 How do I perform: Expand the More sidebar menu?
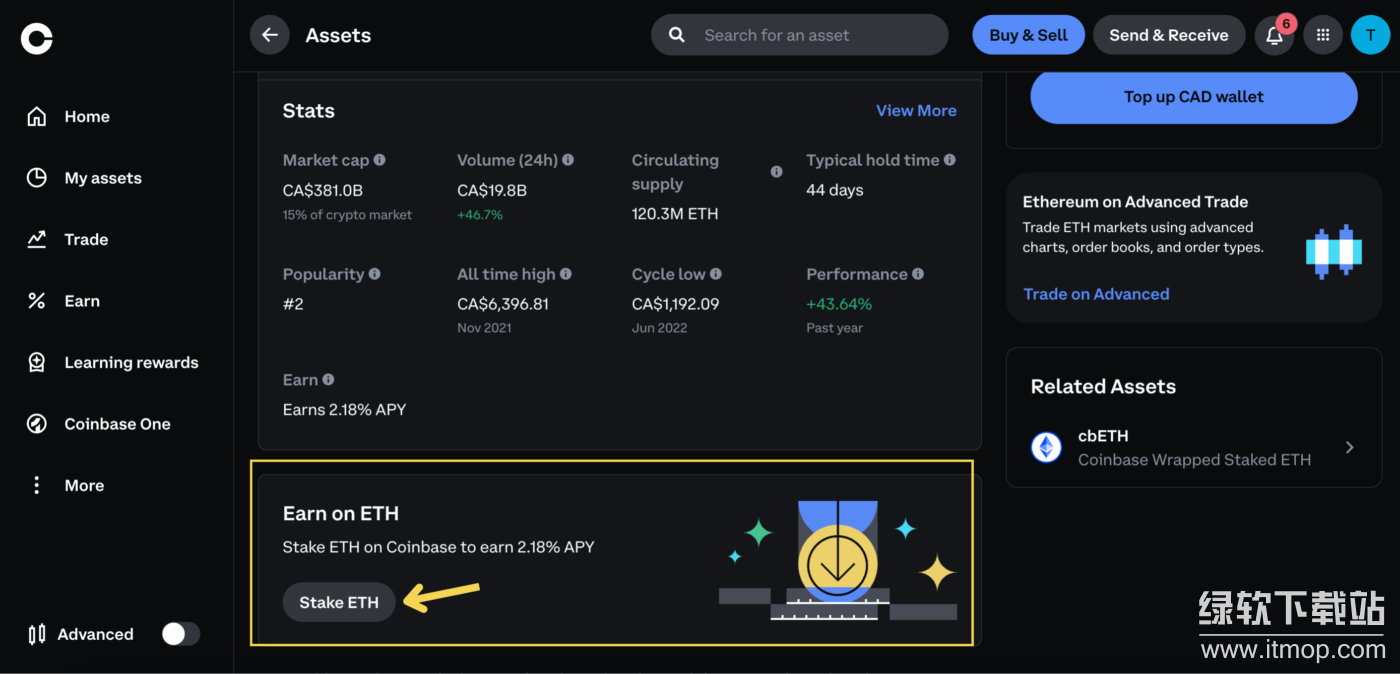(84, 485)
